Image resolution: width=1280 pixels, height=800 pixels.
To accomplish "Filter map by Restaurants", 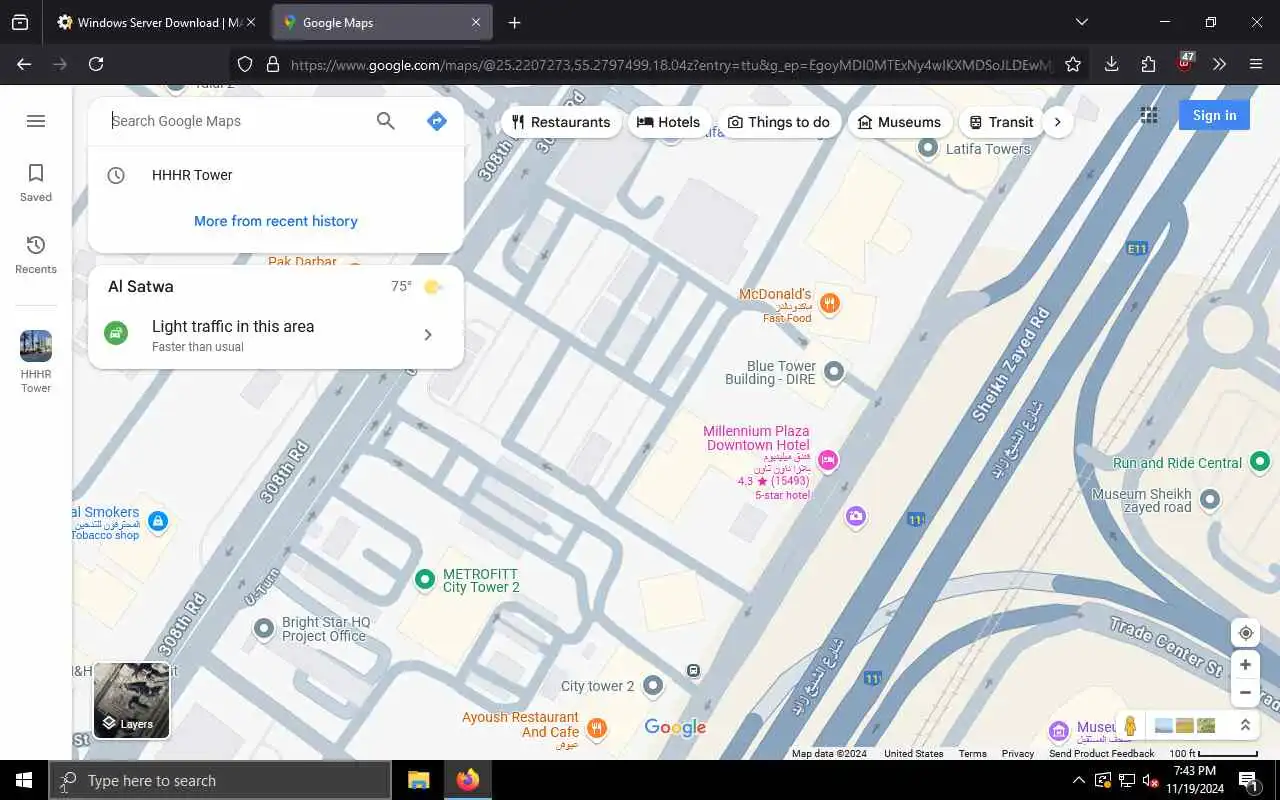I will coord(561,122).
